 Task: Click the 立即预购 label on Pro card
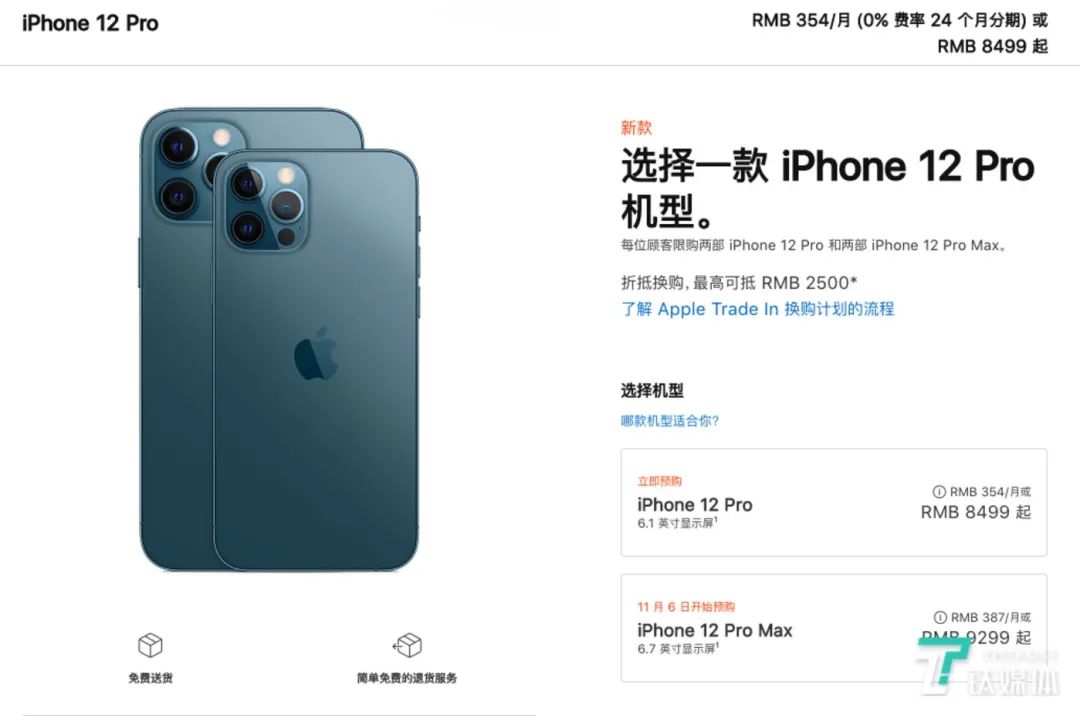[x=660, y=481]
